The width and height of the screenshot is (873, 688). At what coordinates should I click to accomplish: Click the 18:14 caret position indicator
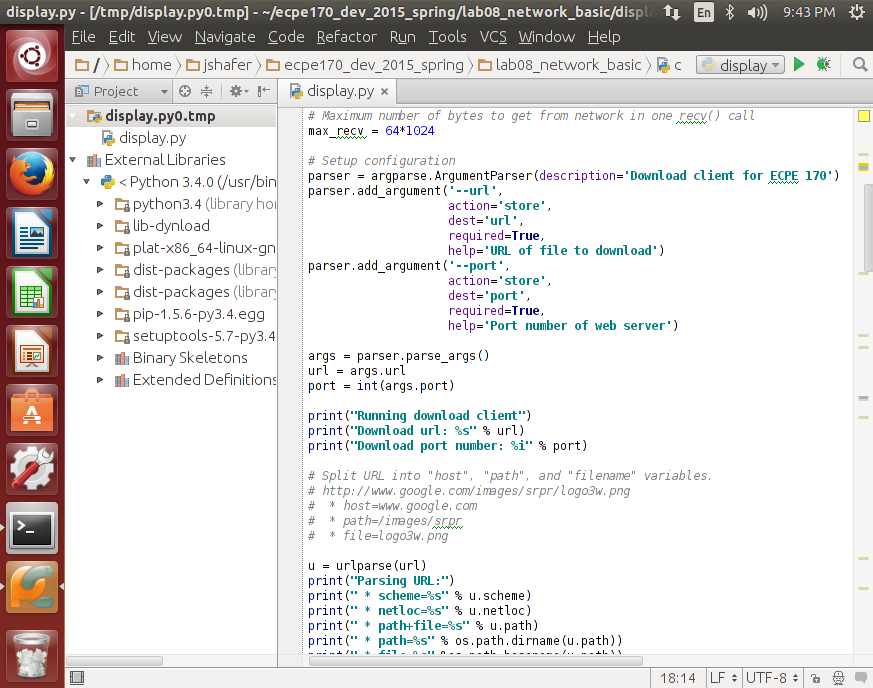(678, 677)
